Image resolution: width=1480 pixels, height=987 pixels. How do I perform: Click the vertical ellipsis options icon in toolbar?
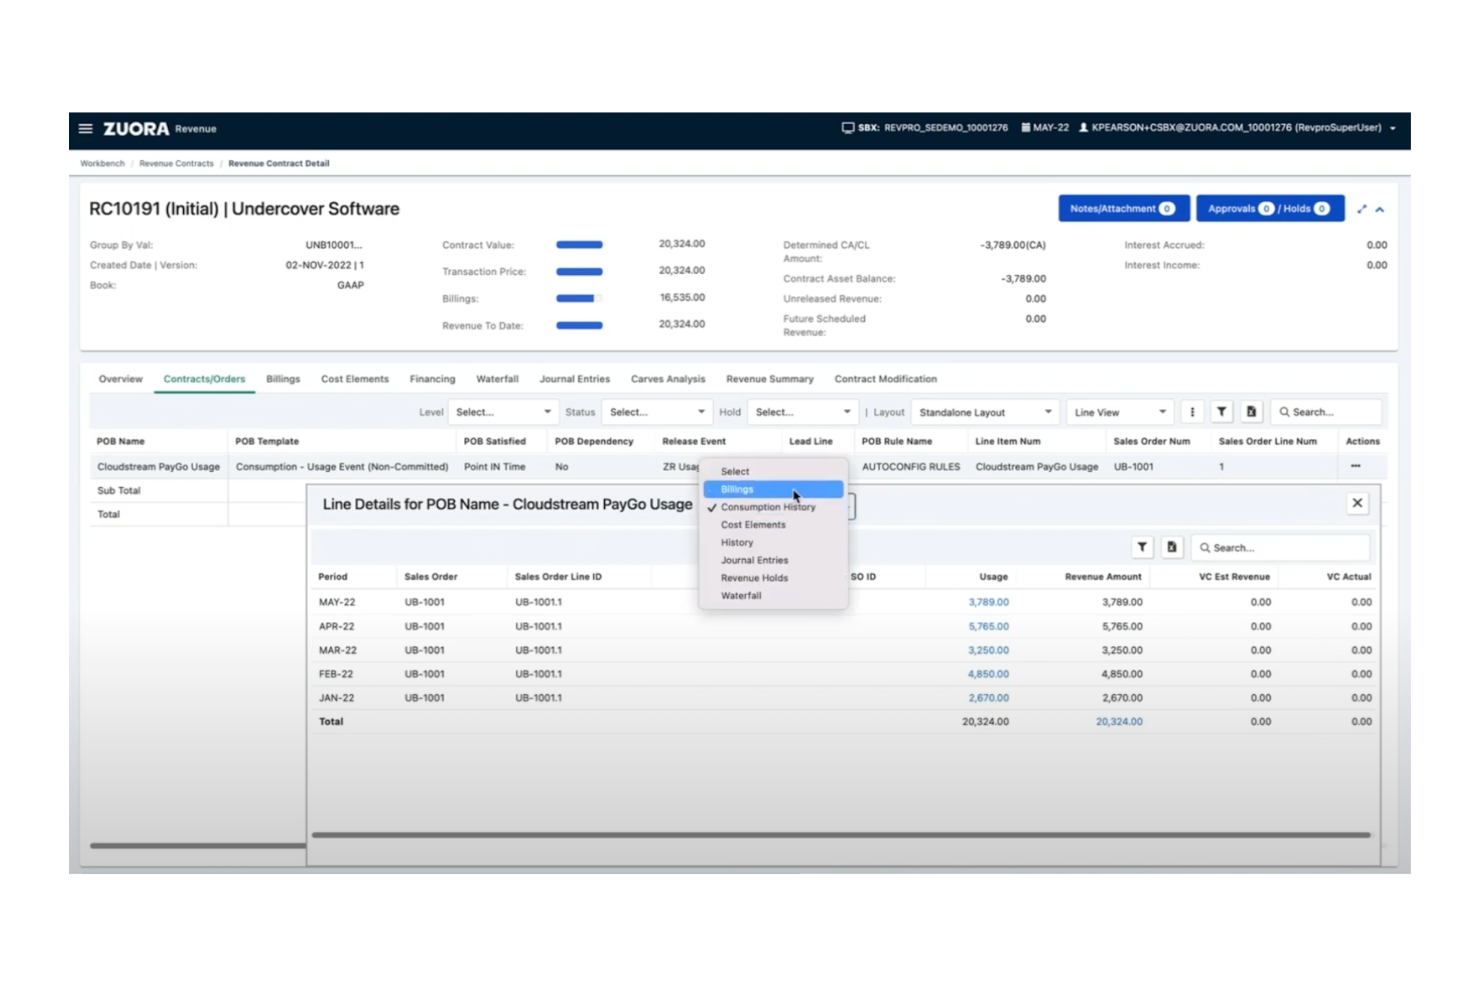(x=1192, y=412)
